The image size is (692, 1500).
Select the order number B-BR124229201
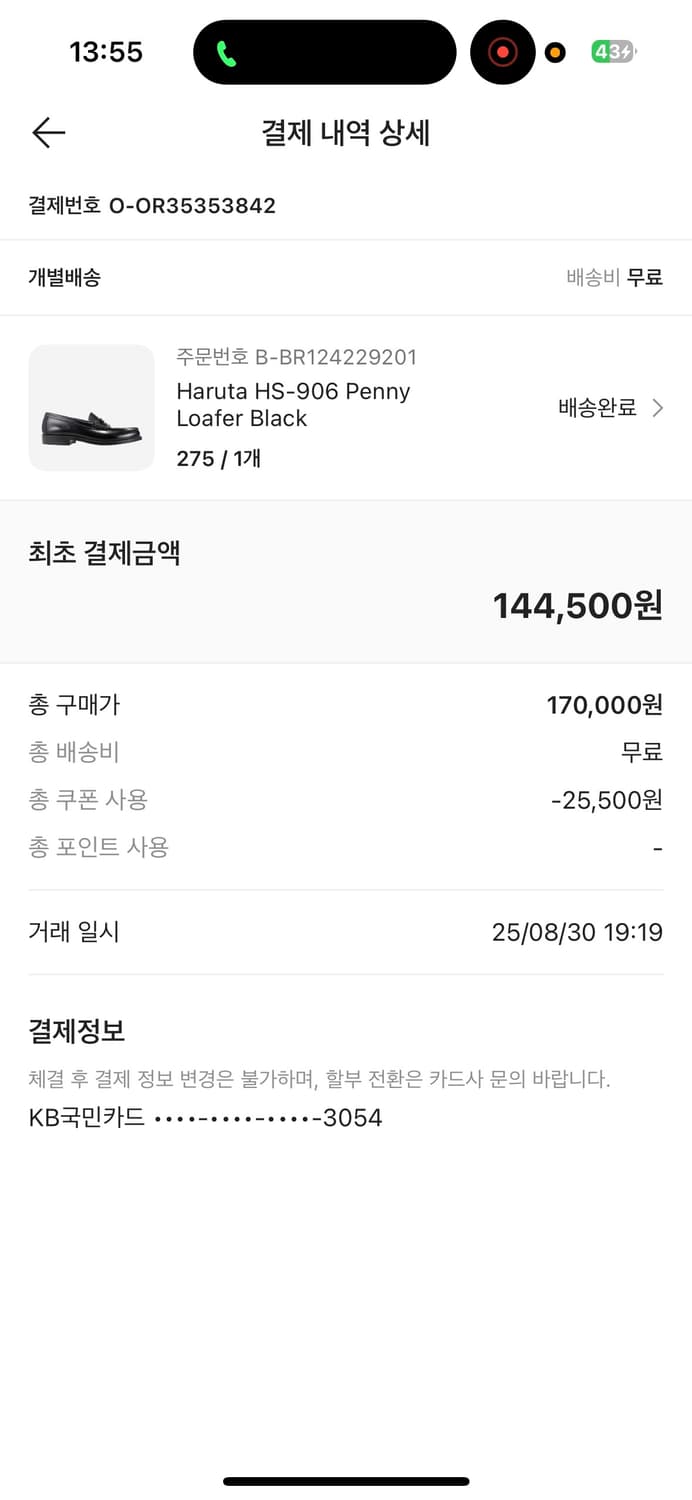tap(295, 357)
